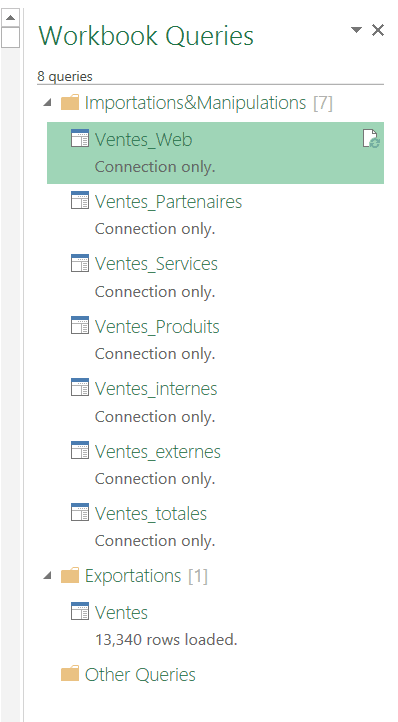
Task: Select the Ventes_Services query
Action: point(215,277)
